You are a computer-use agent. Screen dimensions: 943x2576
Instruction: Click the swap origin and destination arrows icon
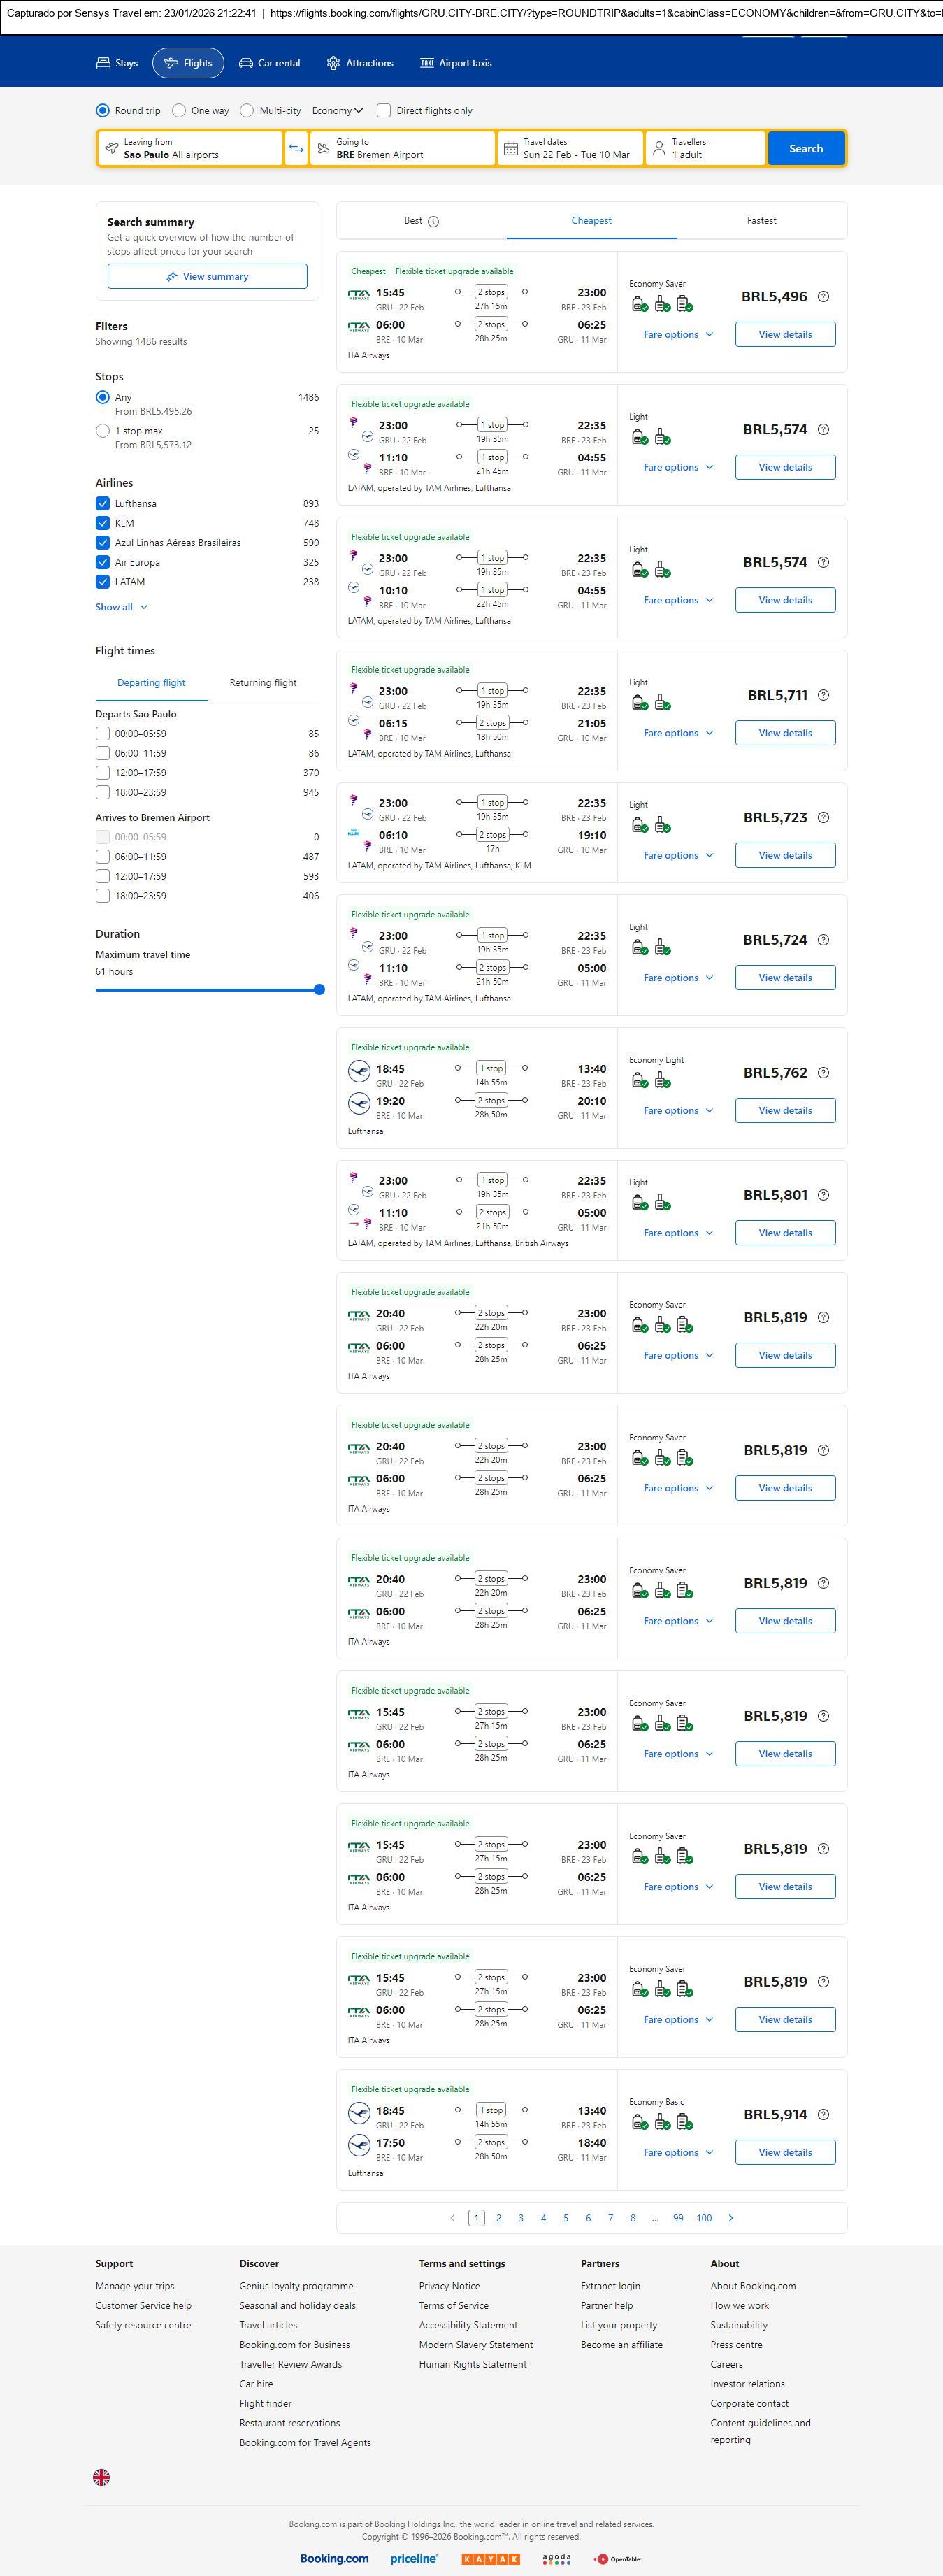[x=296, y=148]
